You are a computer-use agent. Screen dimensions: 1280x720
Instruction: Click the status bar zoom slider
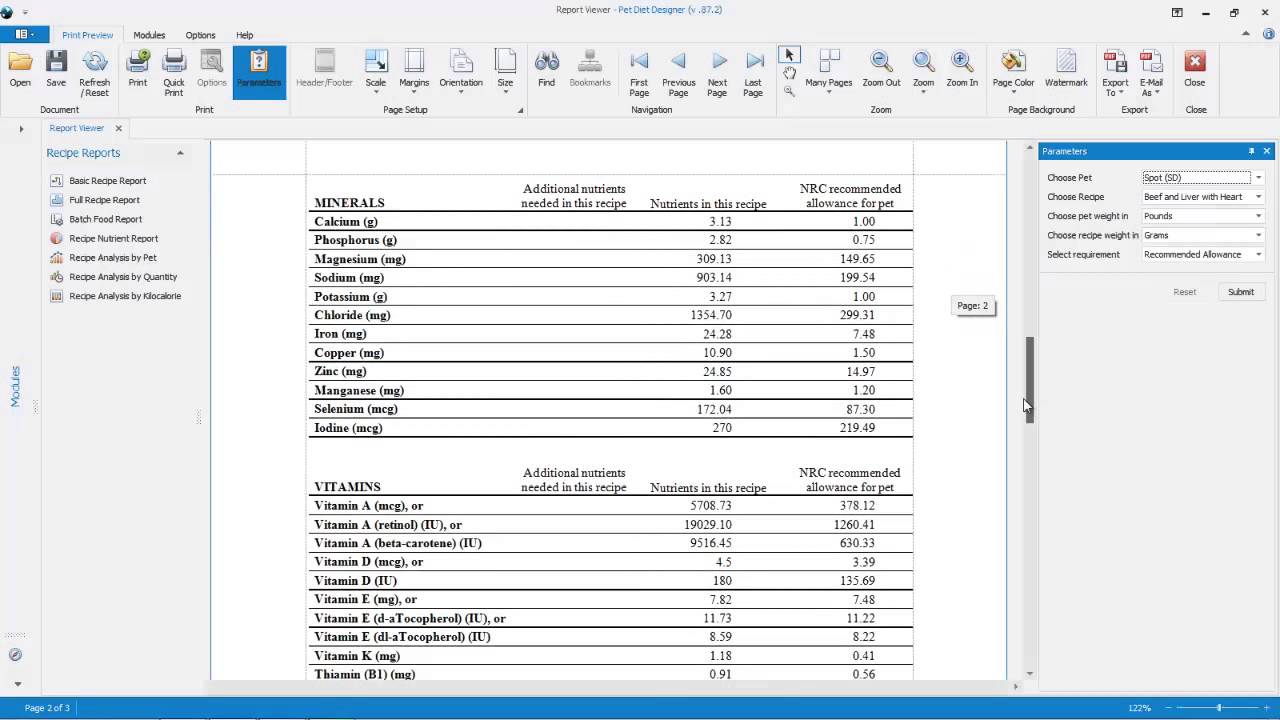coord(1218,708)
